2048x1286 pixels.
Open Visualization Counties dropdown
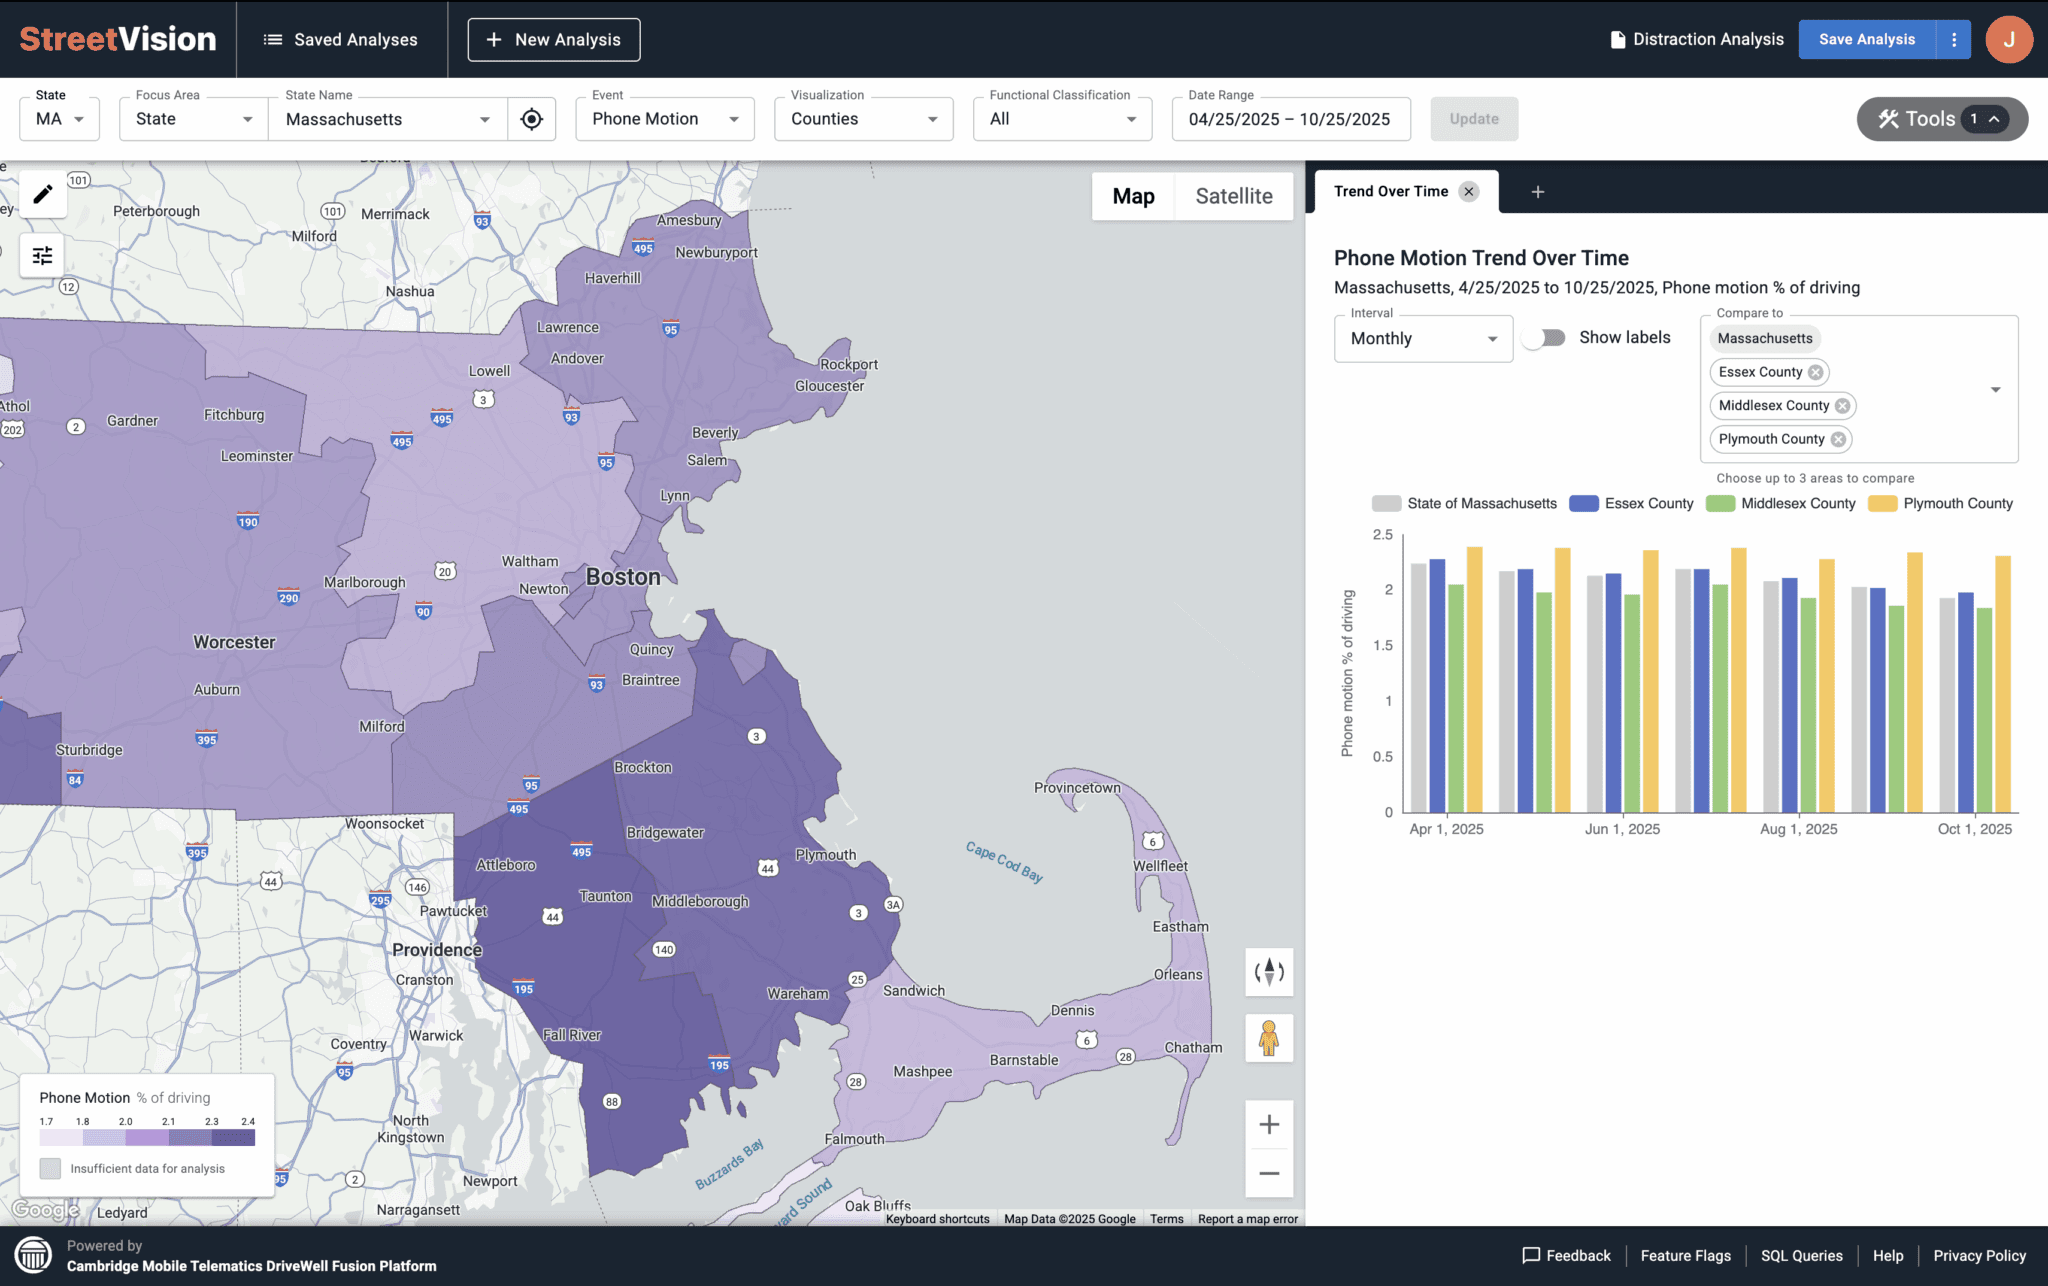click(x=864, y=119)
